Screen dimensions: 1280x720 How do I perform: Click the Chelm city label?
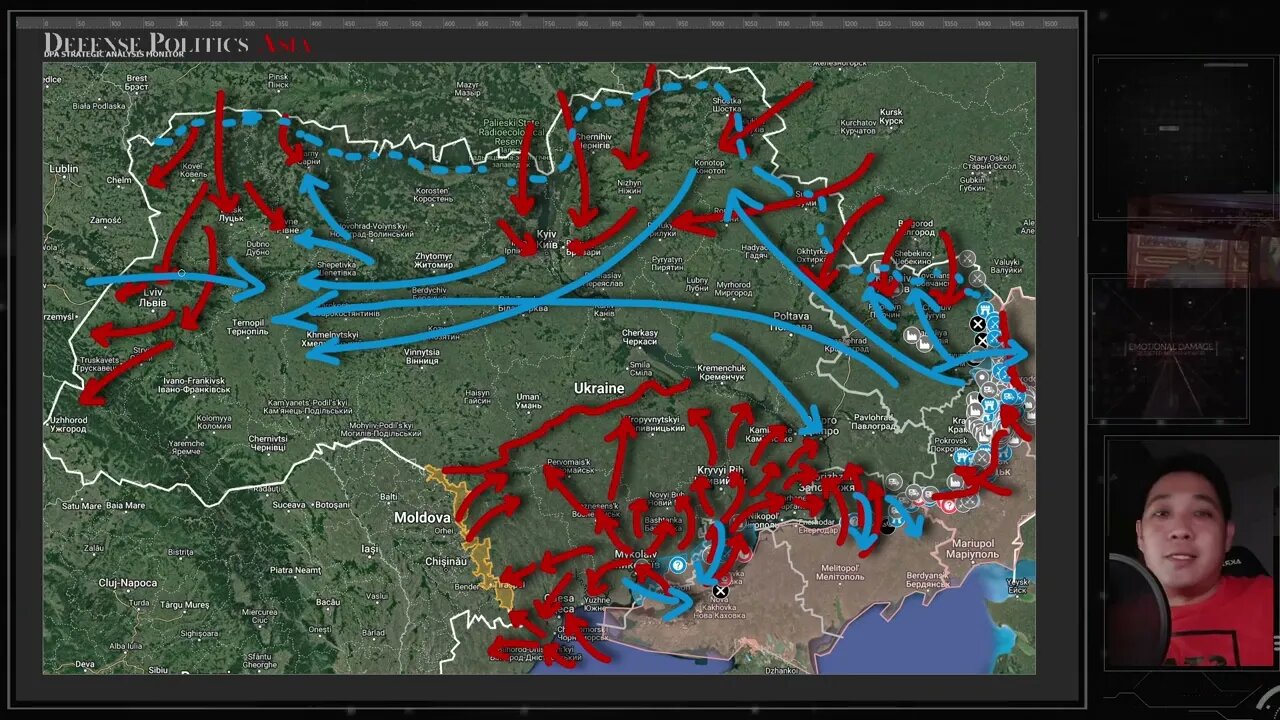click(120, 180)
